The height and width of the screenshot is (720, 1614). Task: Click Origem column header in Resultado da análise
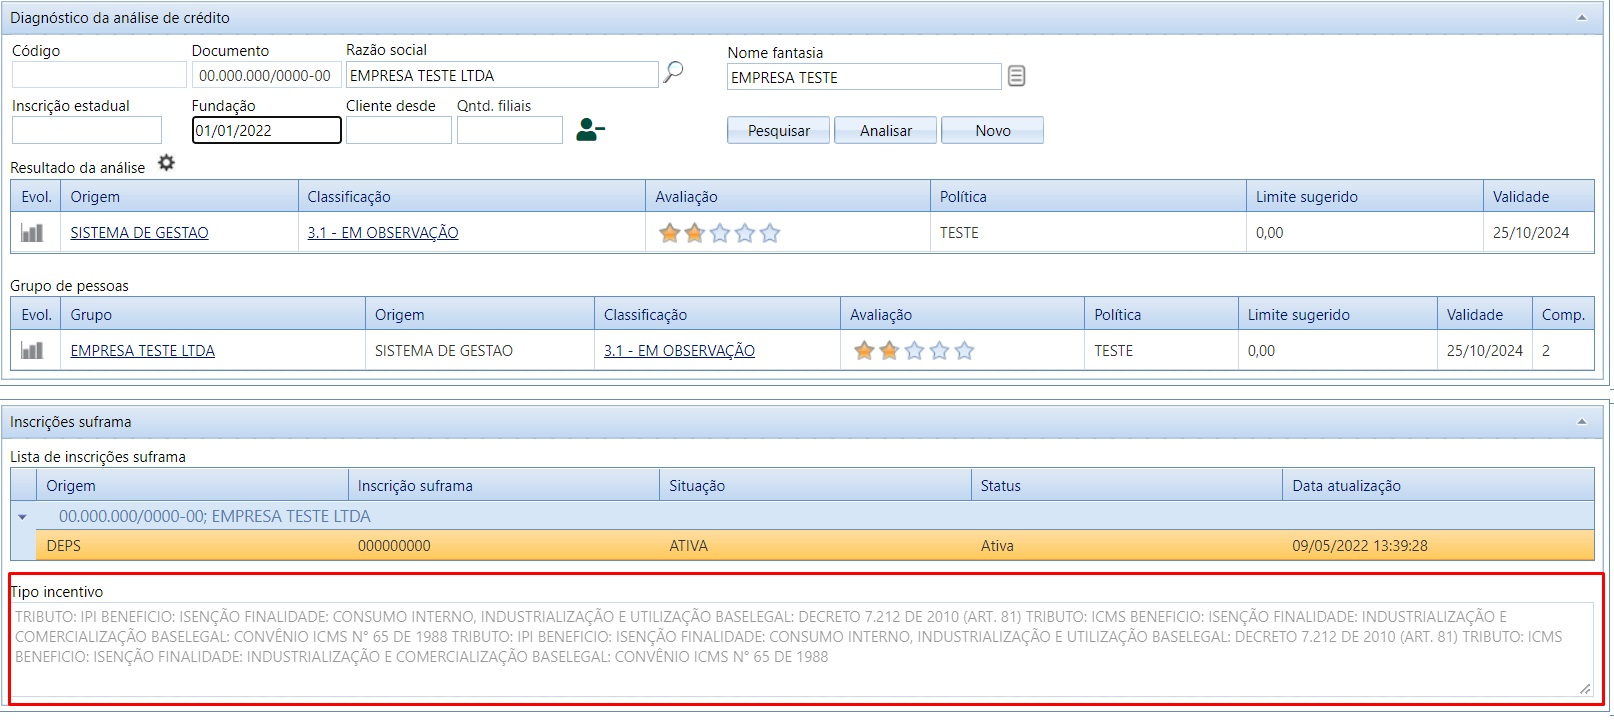click(x=179, y=197)
